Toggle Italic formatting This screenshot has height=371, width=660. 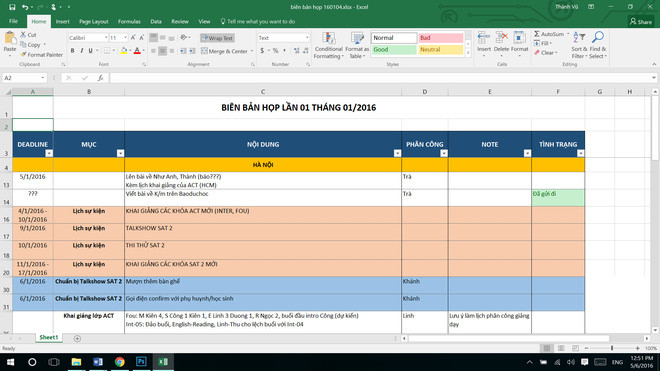tap(82, 51)
